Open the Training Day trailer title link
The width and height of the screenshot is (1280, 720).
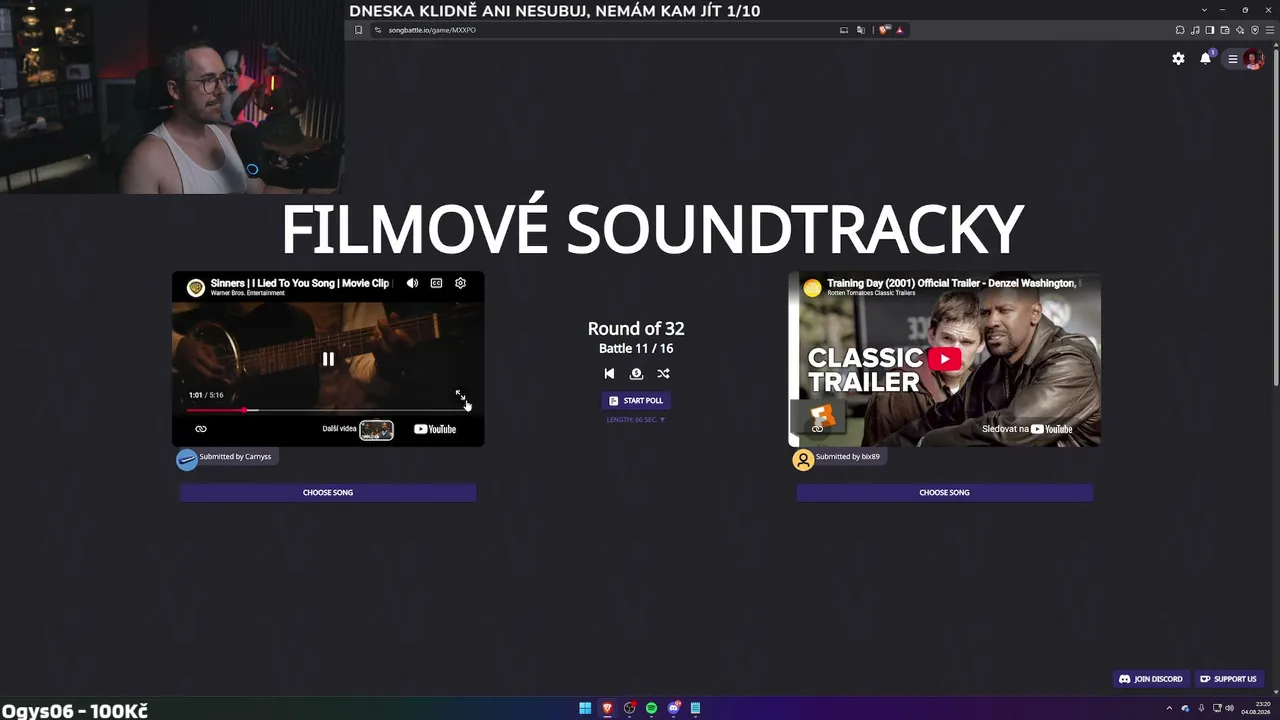point(952,283)
